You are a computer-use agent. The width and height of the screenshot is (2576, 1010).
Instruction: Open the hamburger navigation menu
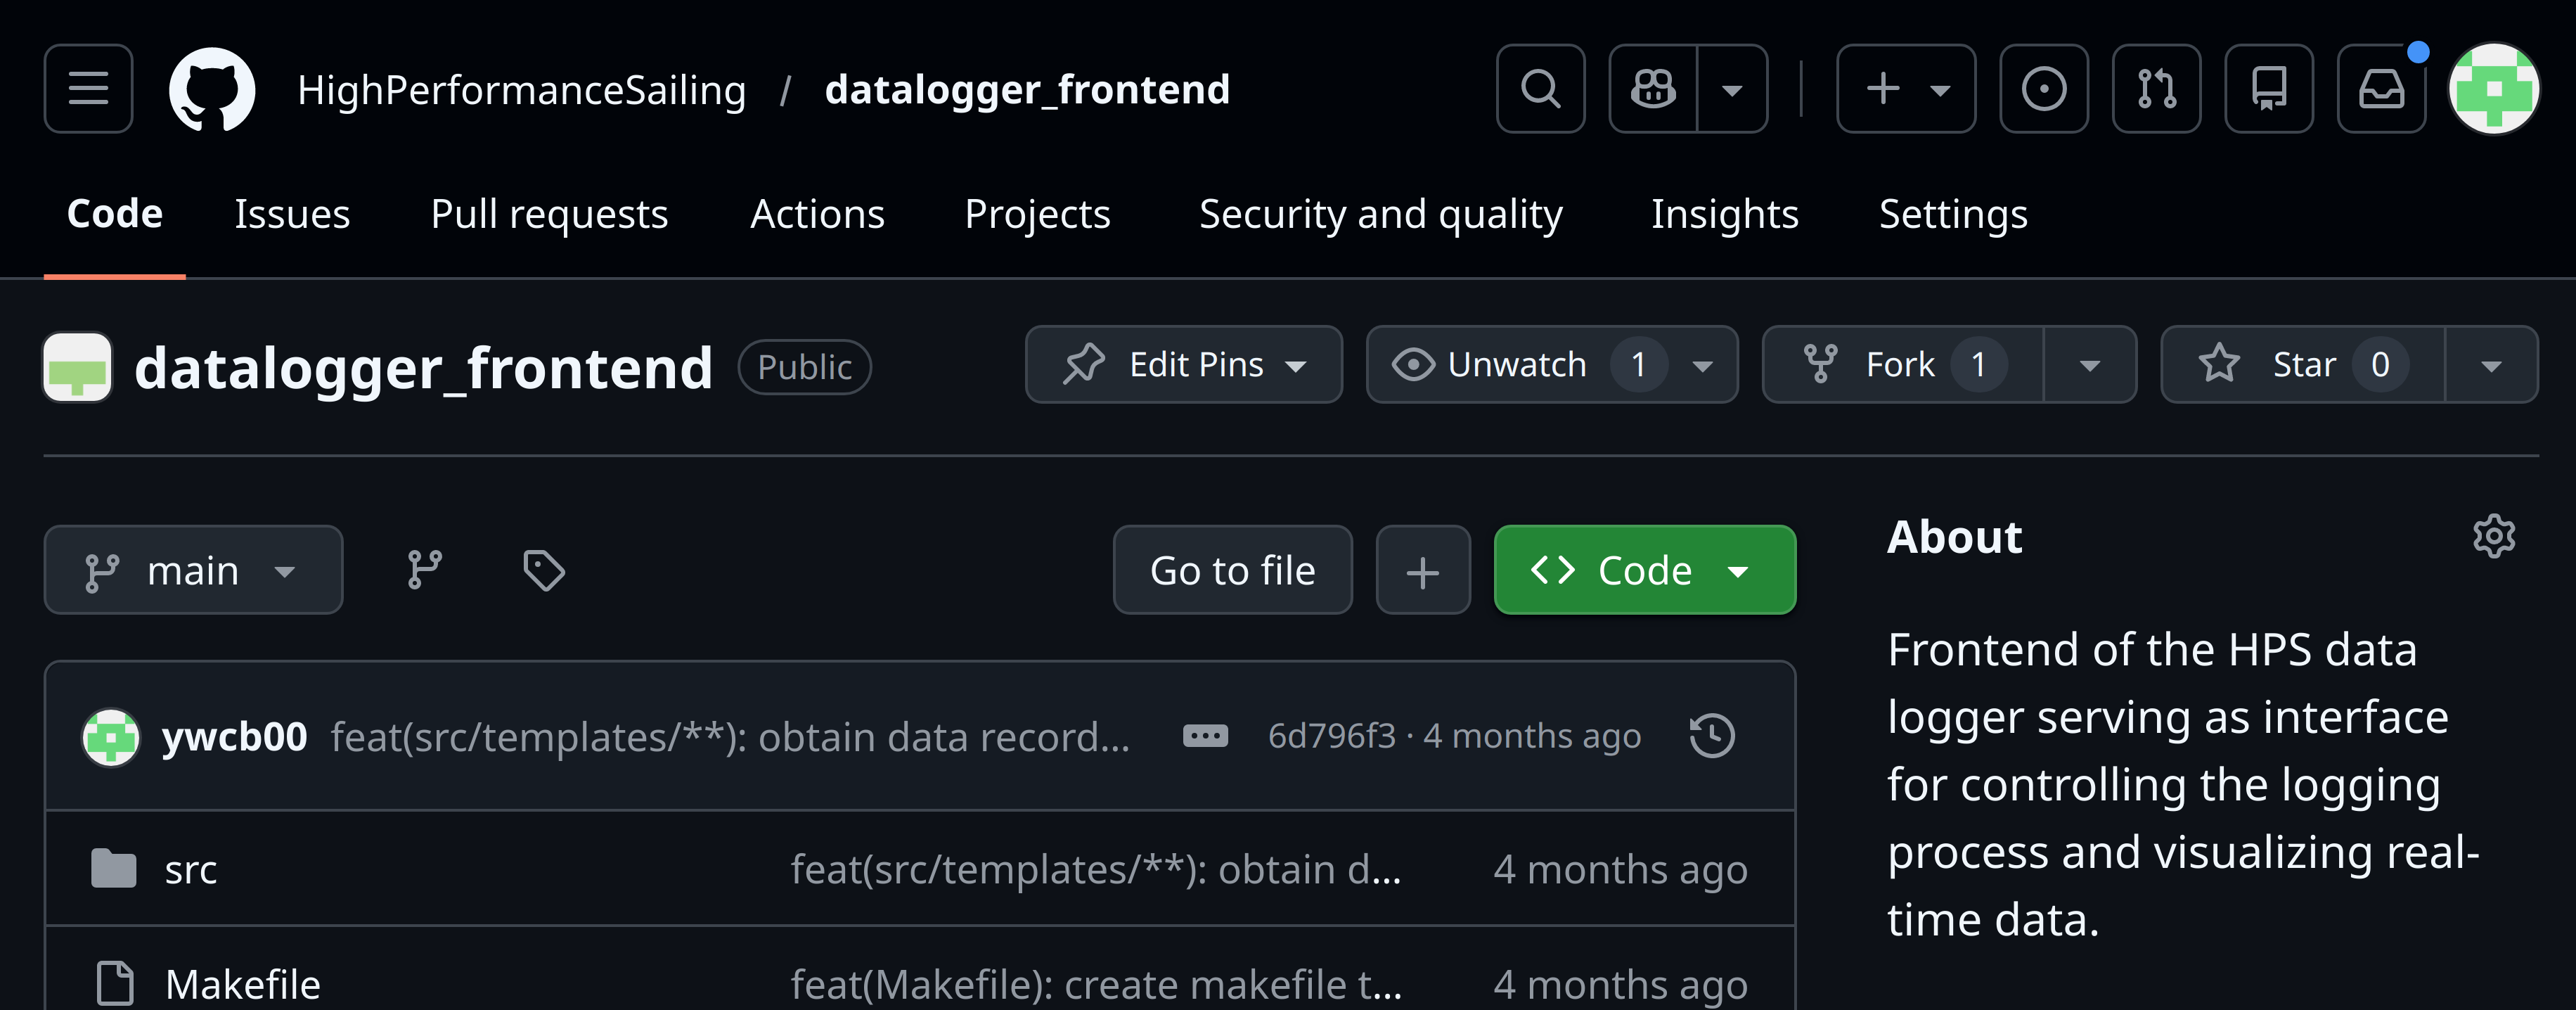[88, 89]
